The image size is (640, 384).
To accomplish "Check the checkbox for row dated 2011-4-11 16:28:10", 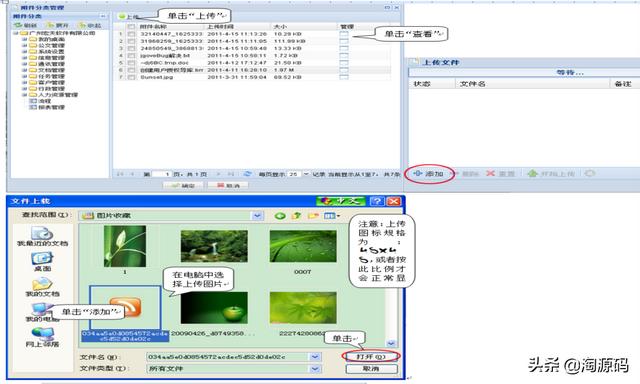I will (x=131, y=70).
